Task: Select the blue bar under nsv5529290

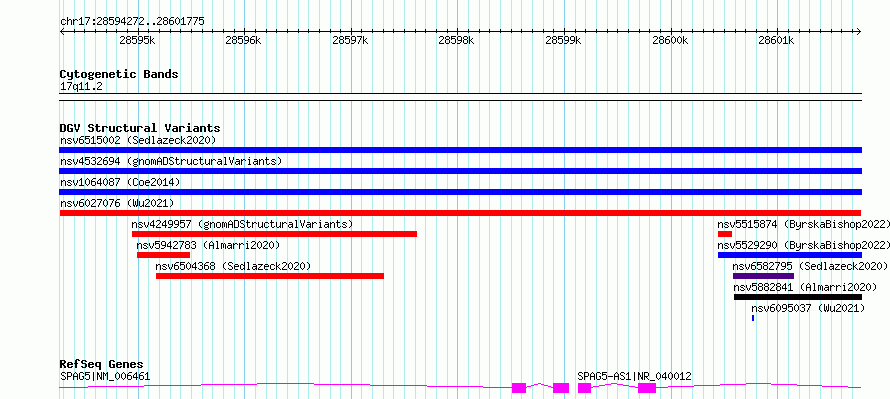Action: pyautogui.click(x=790, y=255)
